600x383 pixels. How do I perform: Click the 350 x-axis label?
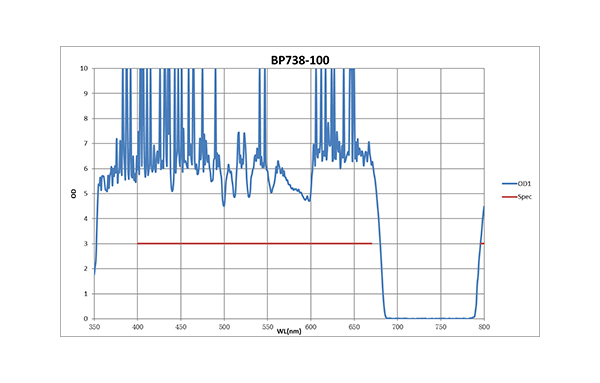coord(94,327)
